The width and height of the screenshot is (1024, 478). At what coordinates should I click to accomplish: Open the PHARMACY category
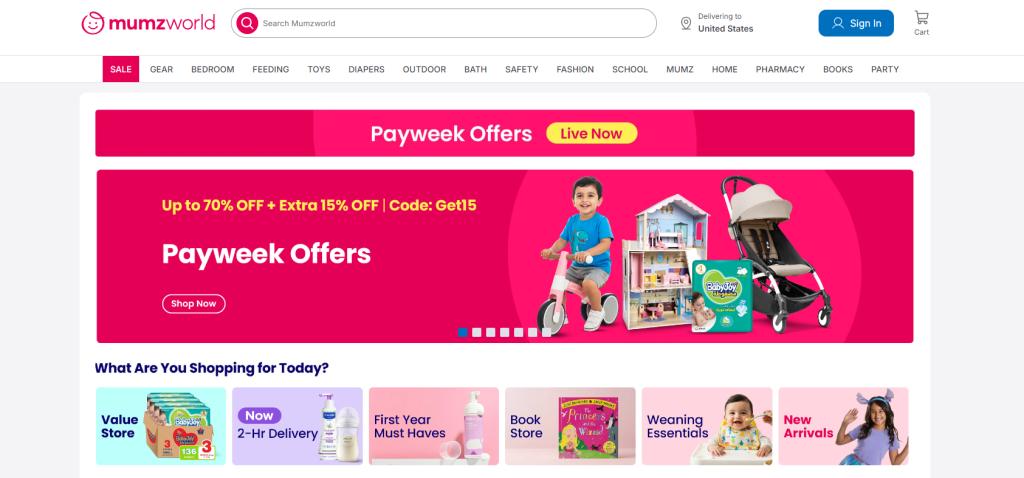coord(780,69)
